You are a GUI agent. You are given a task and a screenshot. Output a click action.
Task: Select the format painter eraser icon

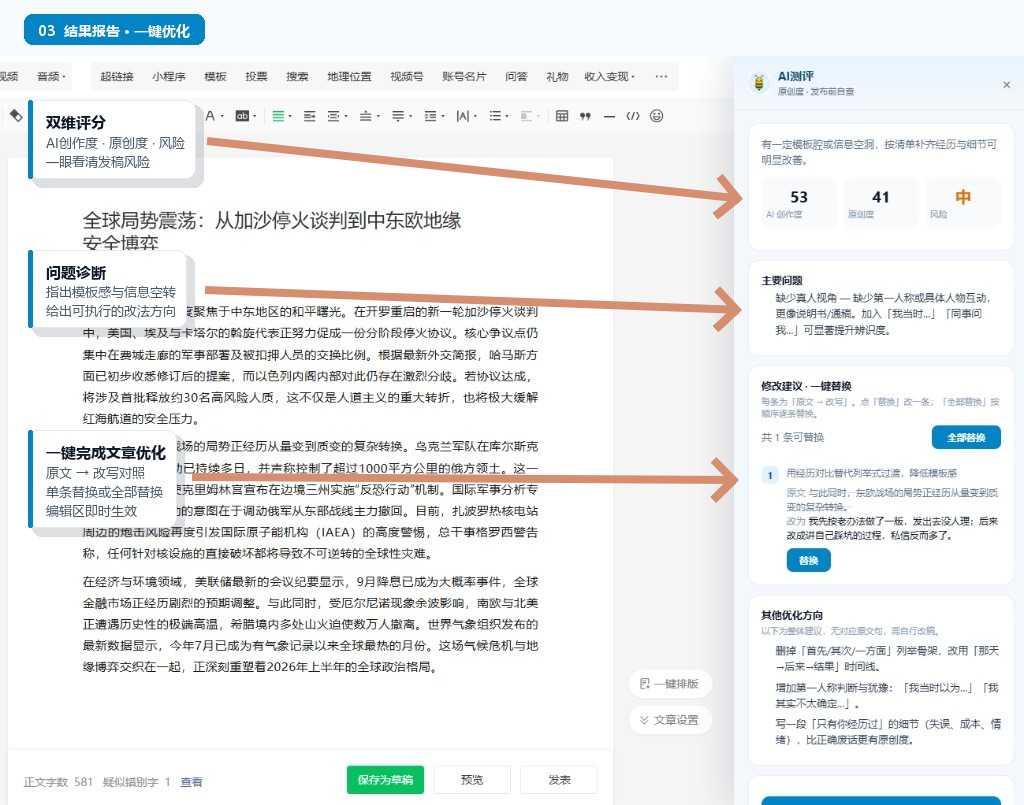16,116
